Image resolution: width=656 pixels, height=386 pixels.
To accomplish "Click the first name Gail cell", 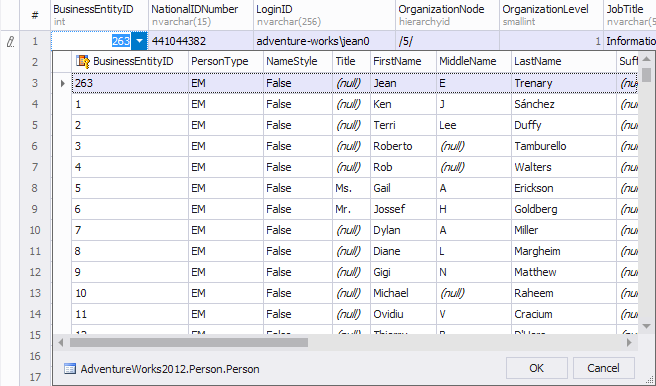I will 403,188.
